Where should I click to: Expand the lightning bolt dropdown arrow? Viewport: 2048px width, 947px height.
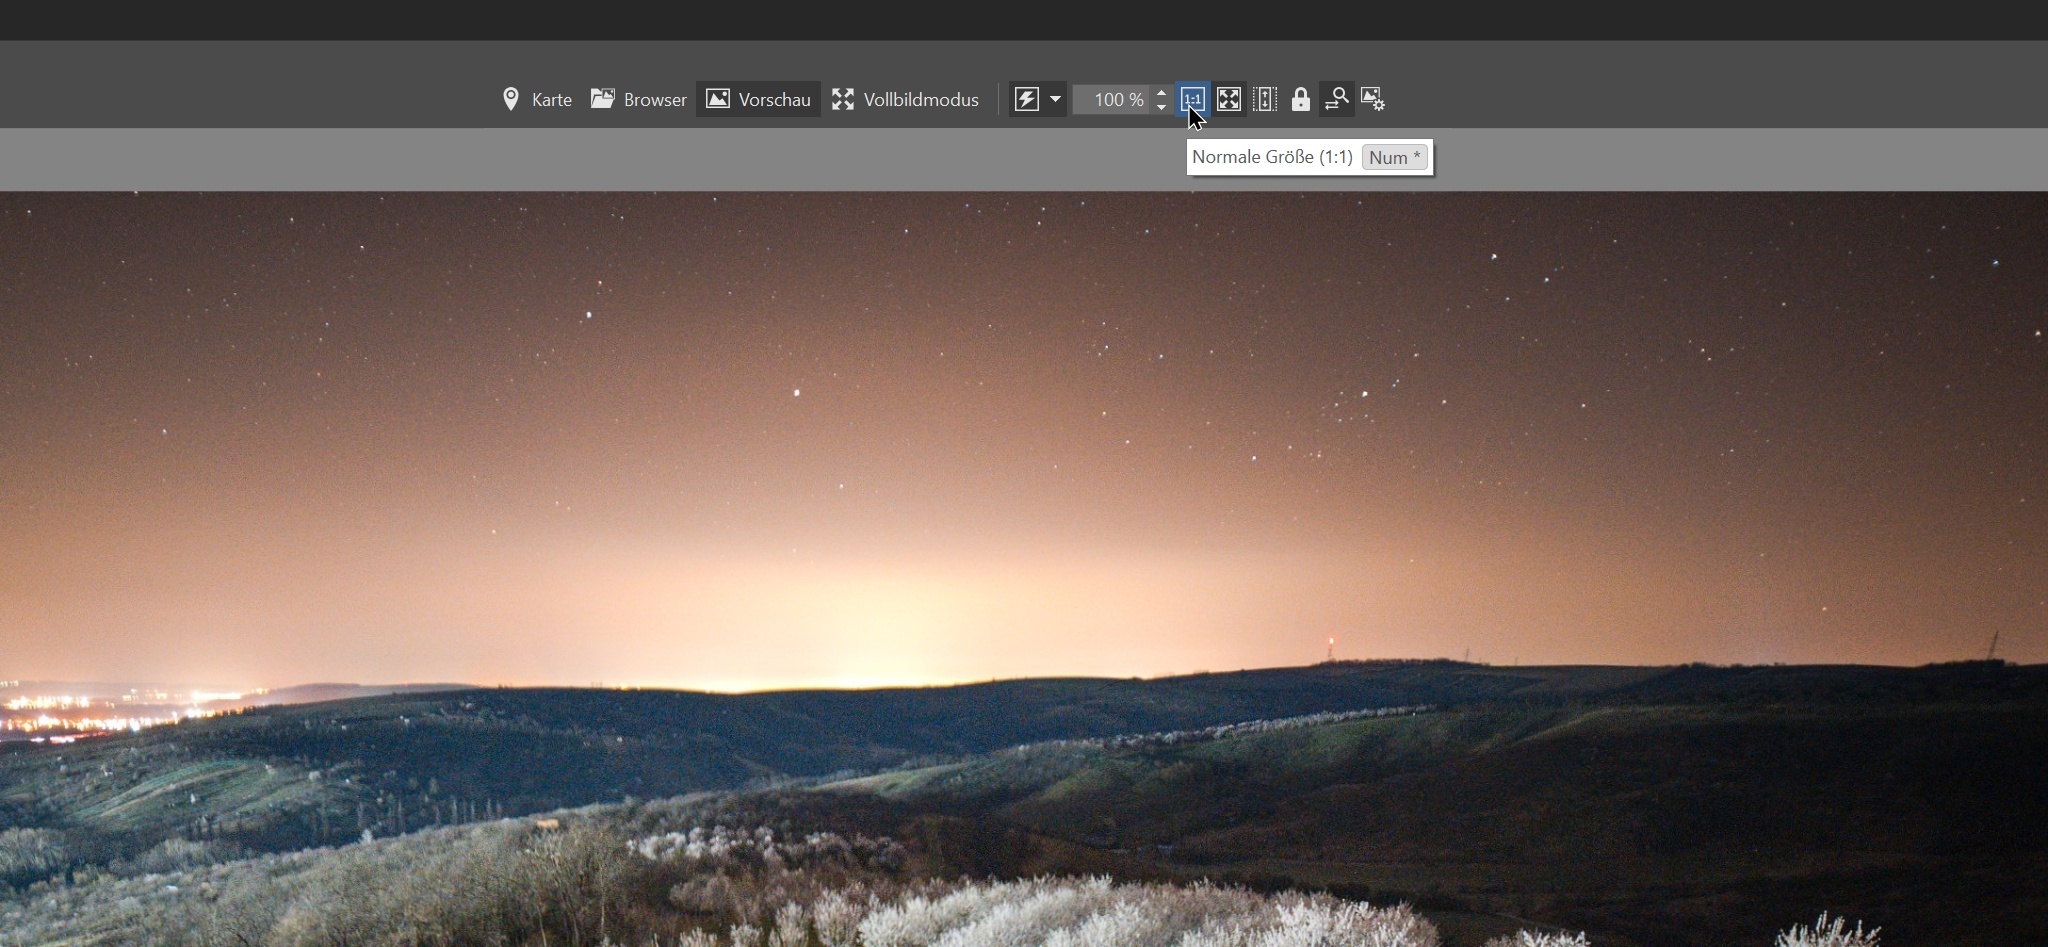coord(1055,99)
